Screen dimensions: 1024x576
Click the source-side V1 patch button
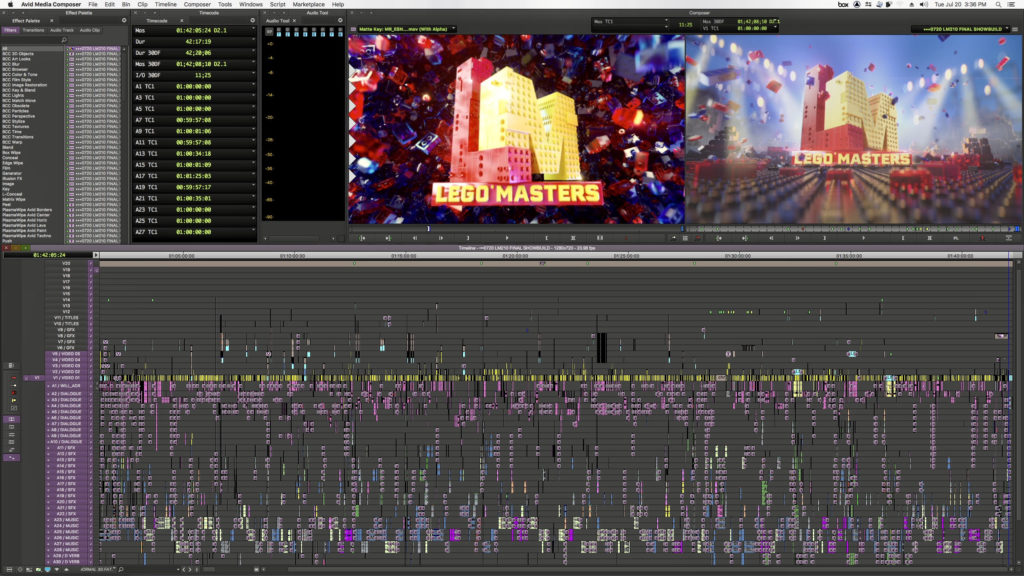(36, 377)
